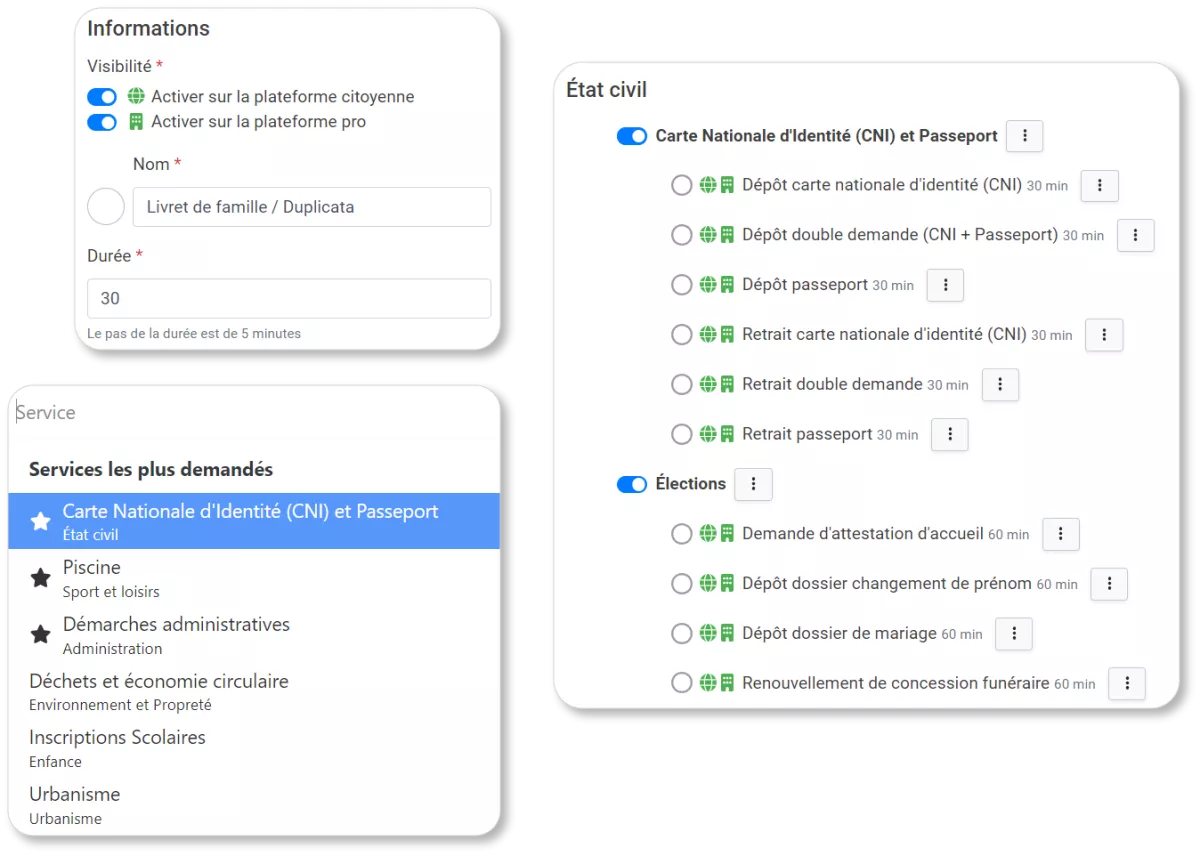Open options dropdown for Dépôt double demande

pyautogui.click(x=1136, y=236)
